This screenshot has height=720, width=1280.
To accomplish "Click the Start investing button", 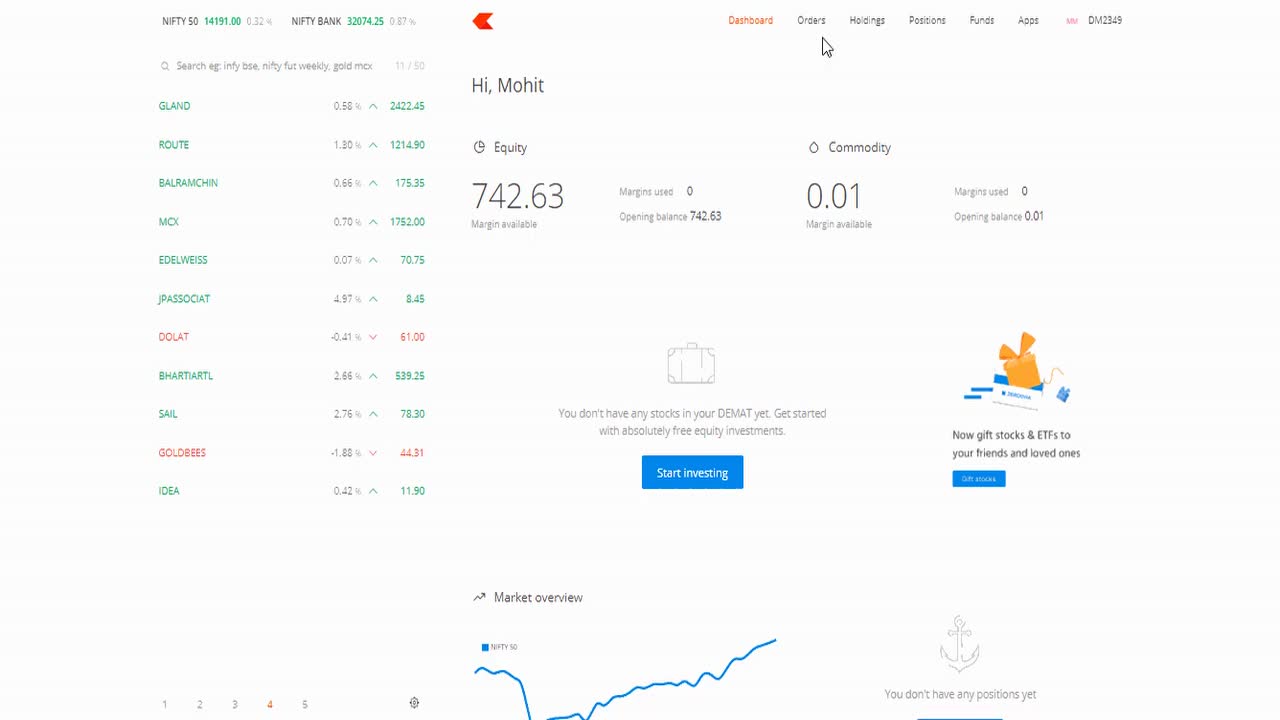I will (692, 472).
